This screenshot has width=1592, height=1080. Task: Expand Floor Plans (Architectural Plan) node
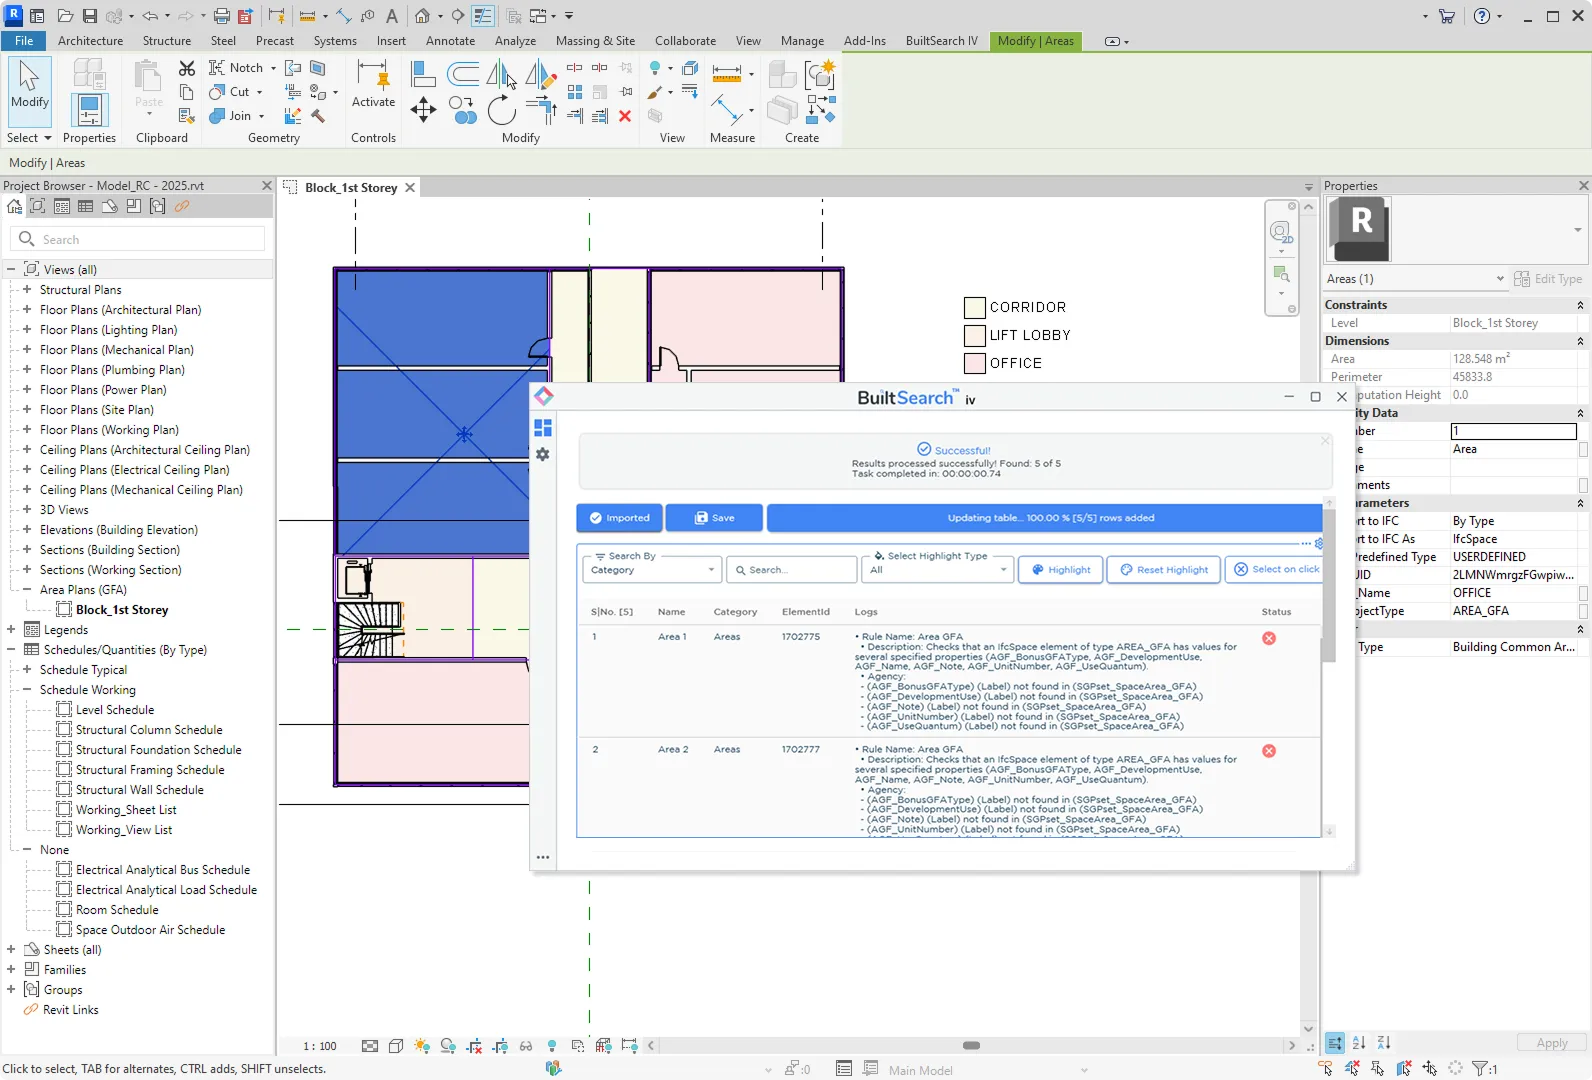27,310
